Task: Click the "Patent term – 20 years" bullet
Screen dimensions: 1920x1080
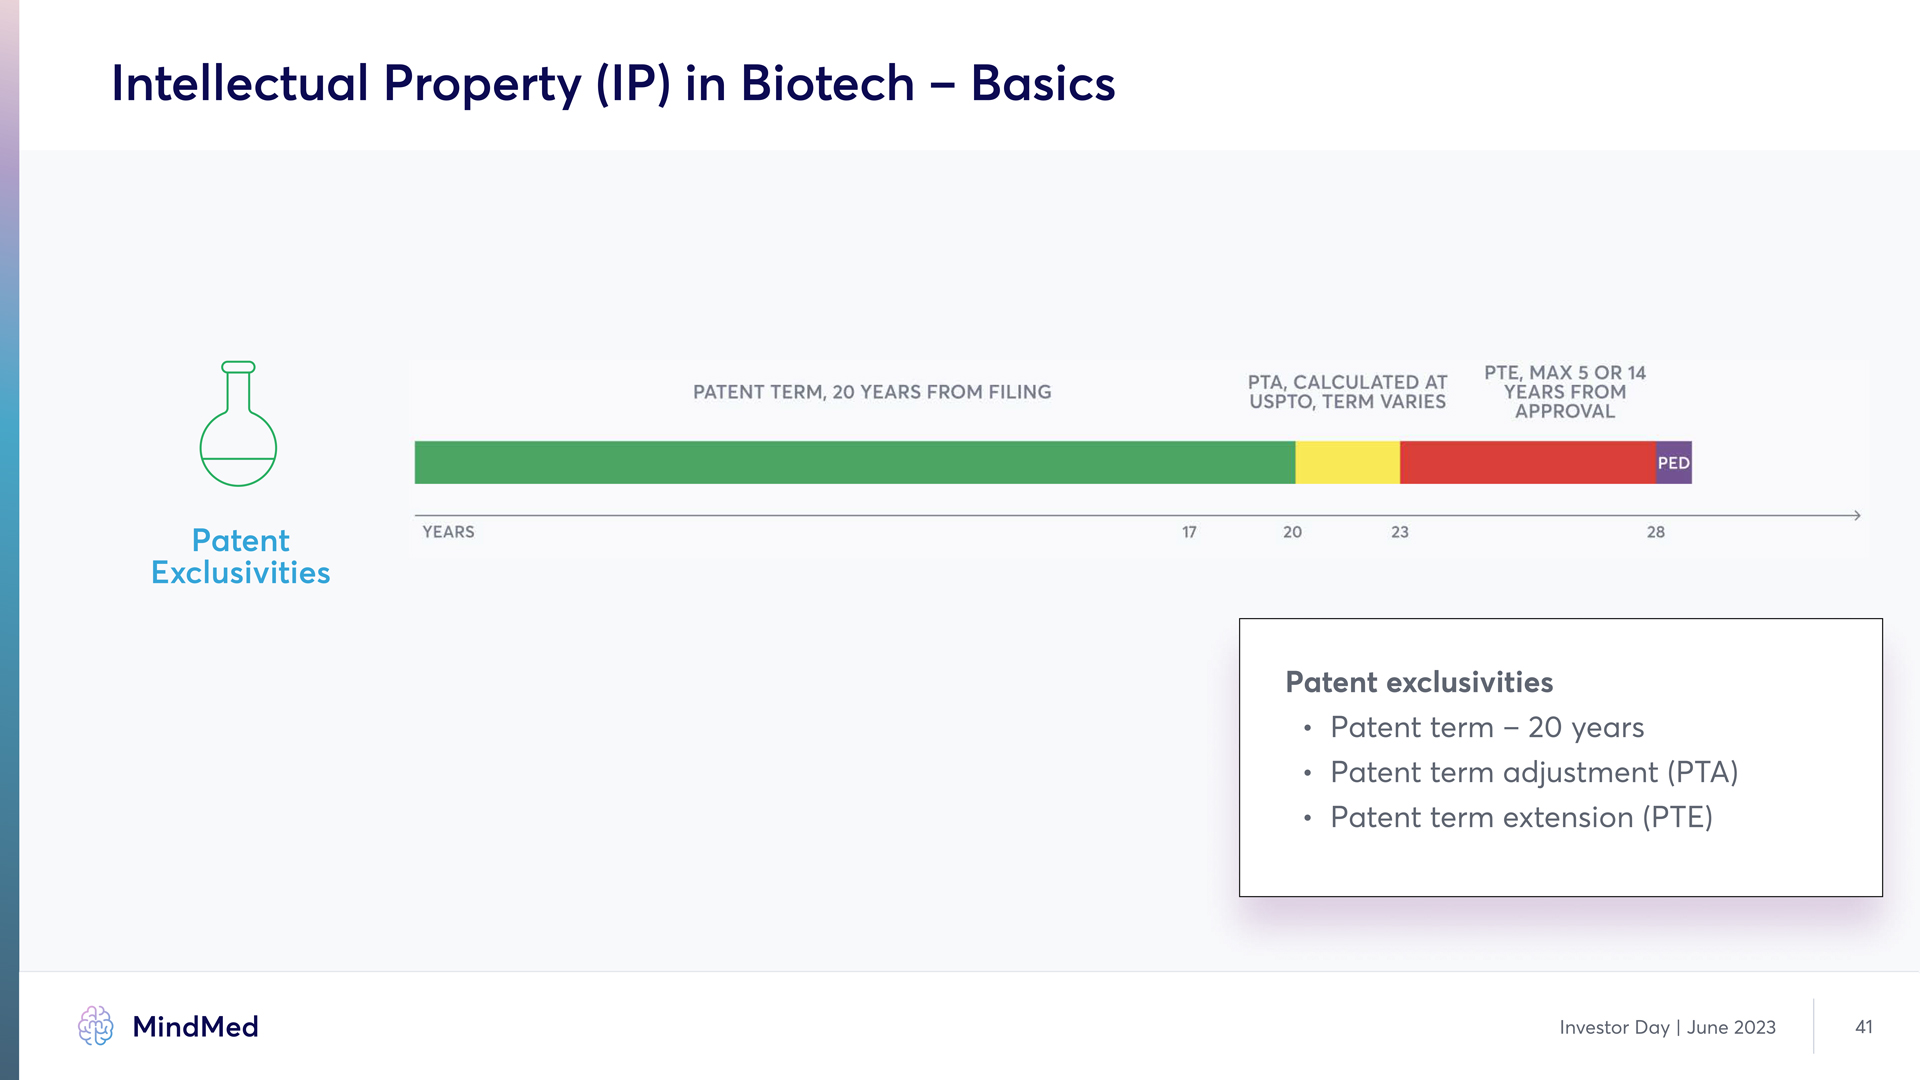Action: (1486, 727)
